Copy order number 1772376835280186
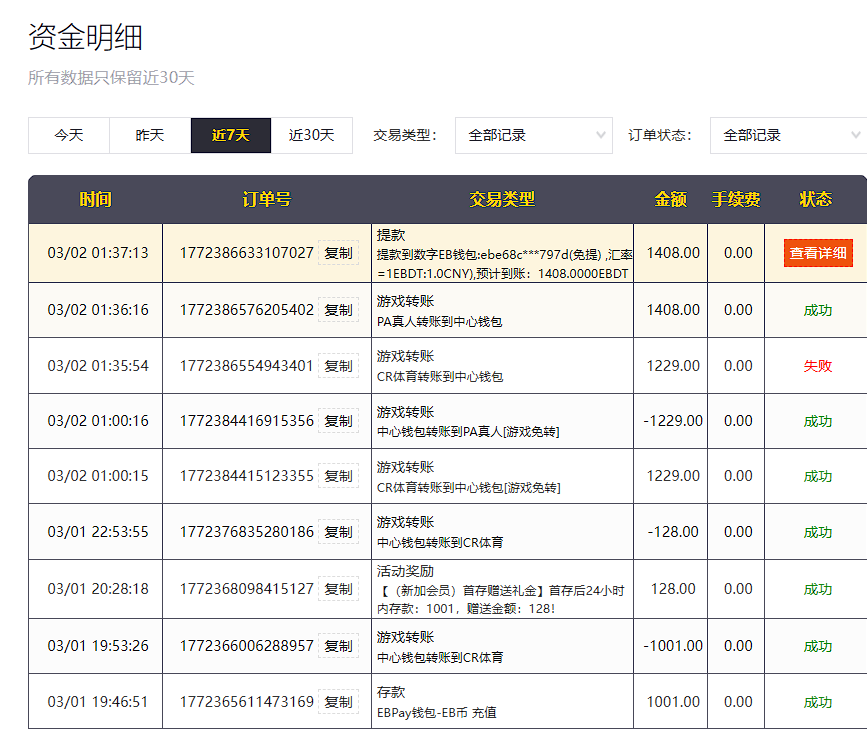 pos(338,532)
